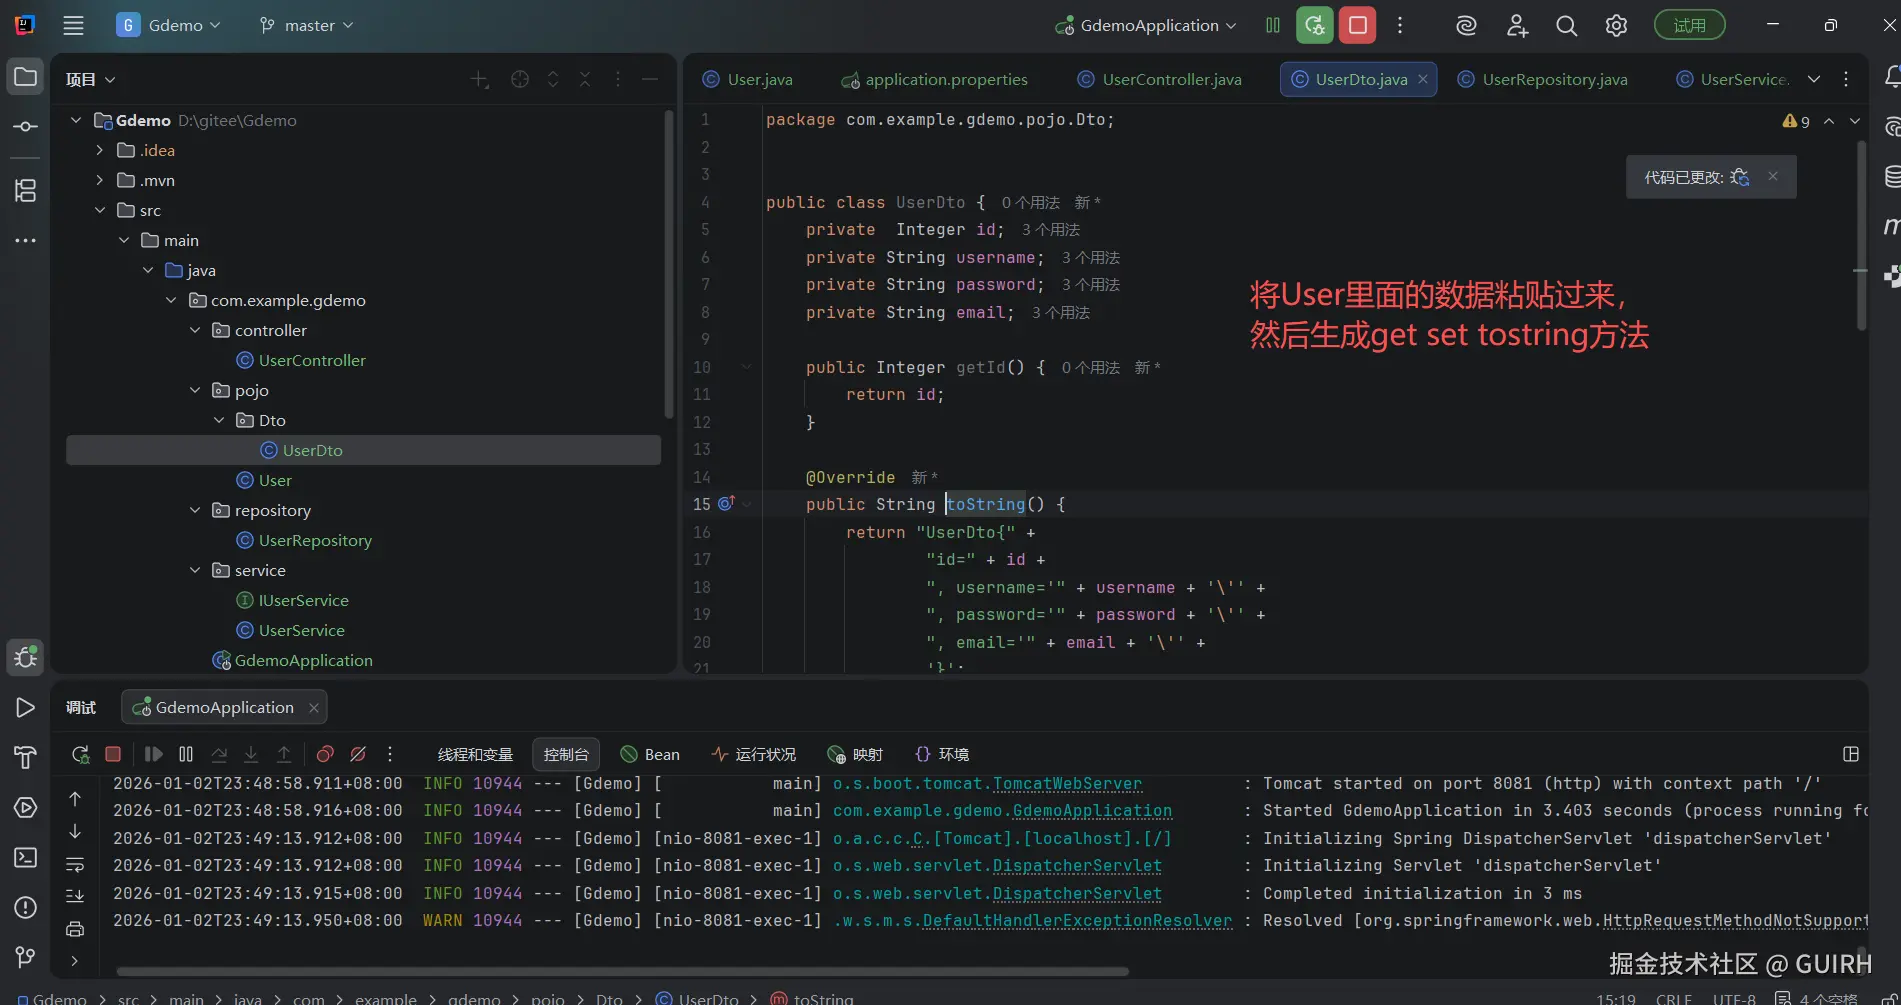Toggle soft-wrap in the console

(x=75, y=864)
